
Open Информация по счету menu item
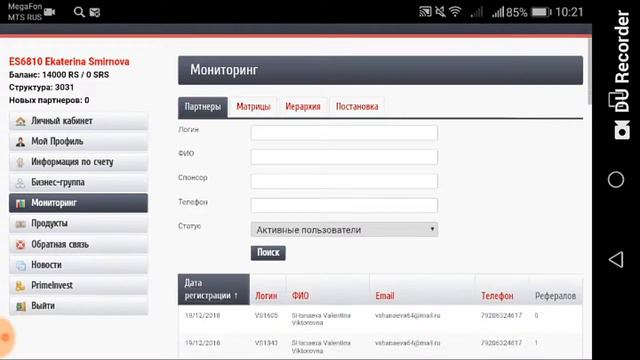pyautogui.click(x=78, y=162)
